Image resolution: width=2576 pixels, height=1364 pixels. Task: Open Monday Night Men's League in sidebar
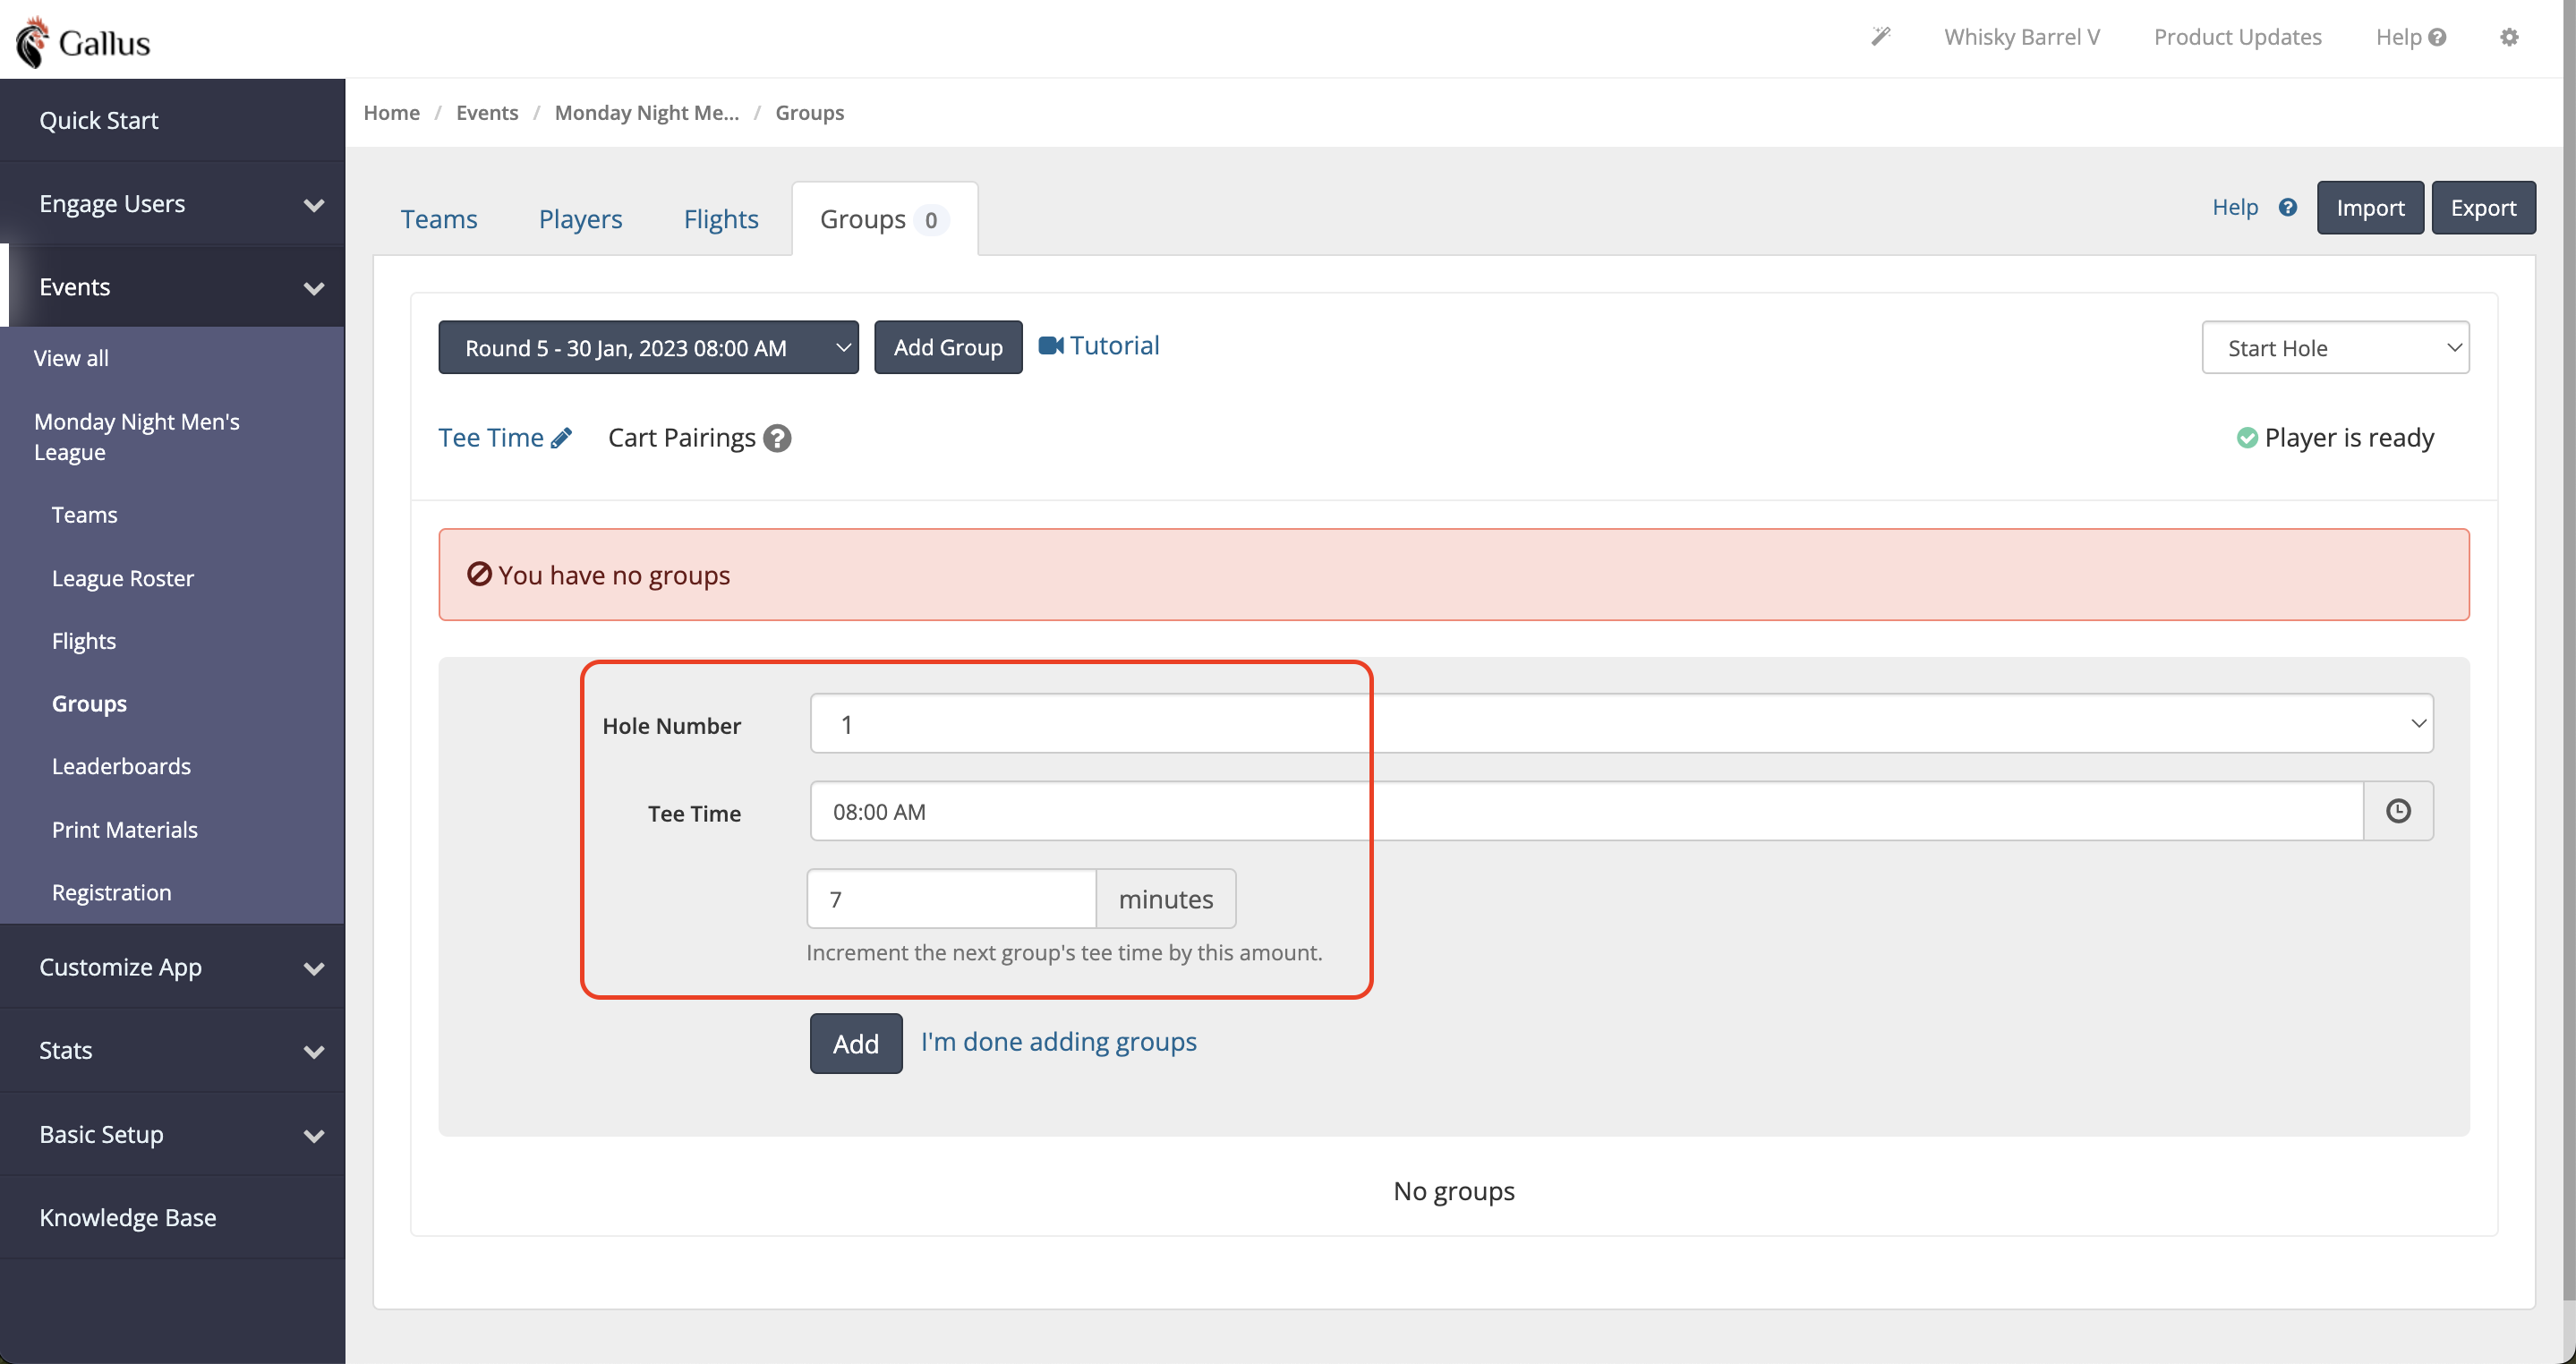point(137,437)
